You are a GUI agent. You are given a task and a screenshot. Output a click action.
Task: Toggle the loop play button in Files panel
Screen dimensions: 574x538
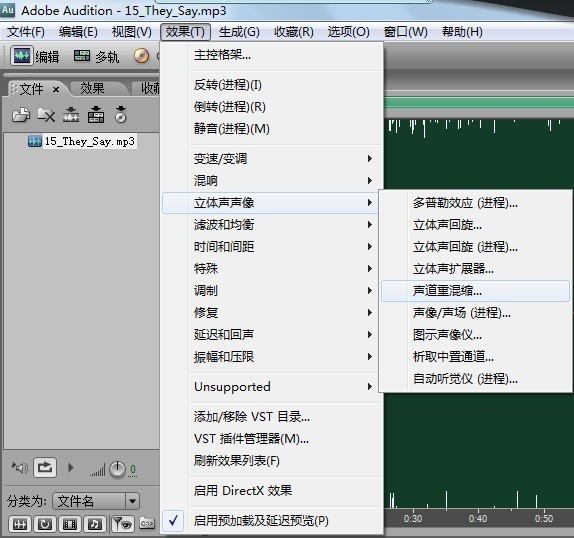pos(45,467)
